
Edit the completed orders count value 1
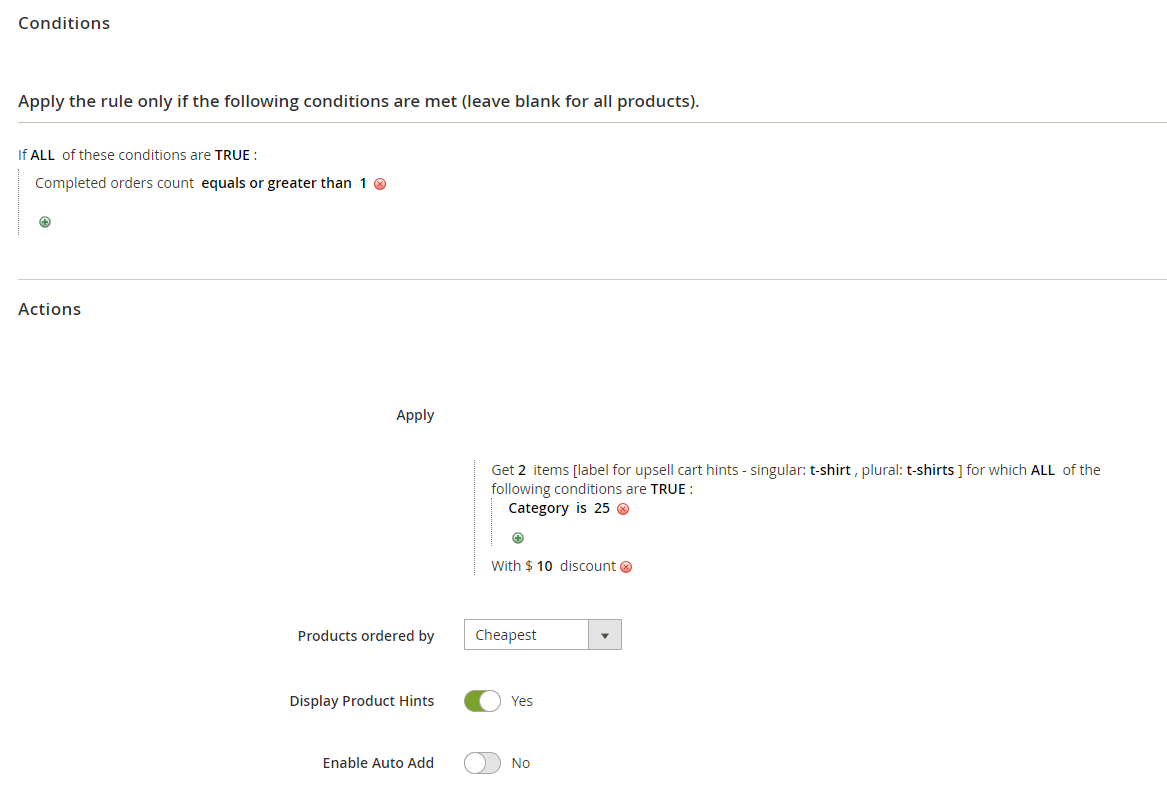363,183
